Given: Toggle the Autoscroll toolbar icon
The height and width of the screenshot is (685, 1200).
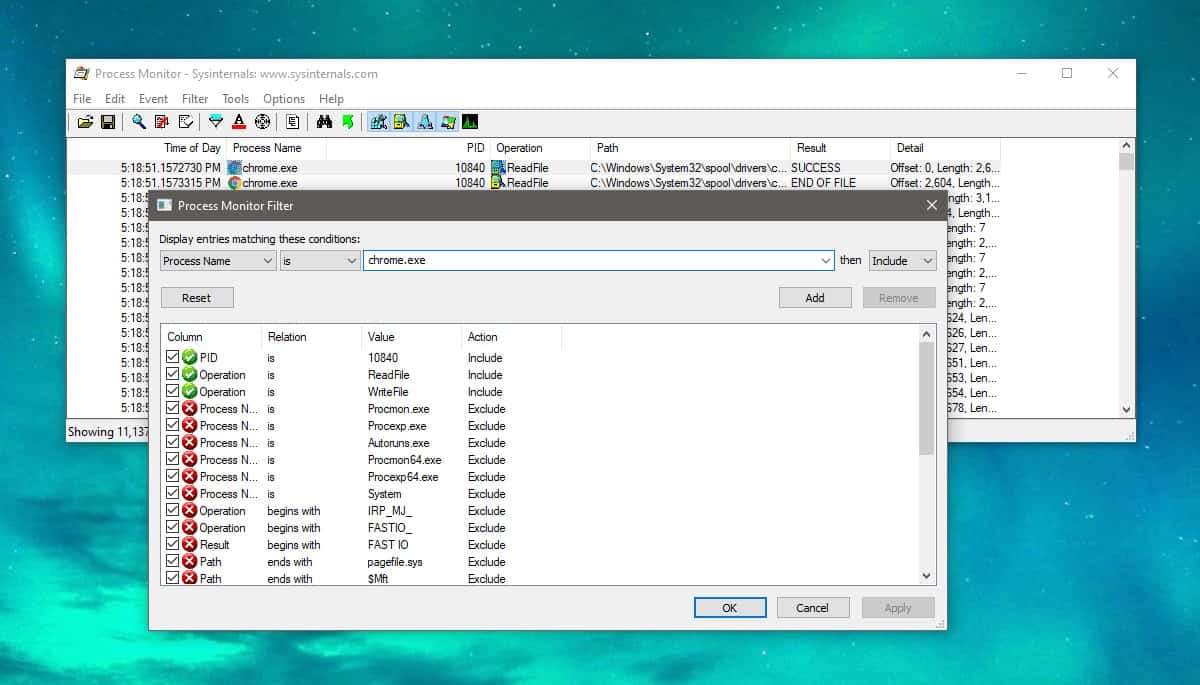Looking at the screenshot, I should point(162,122).
